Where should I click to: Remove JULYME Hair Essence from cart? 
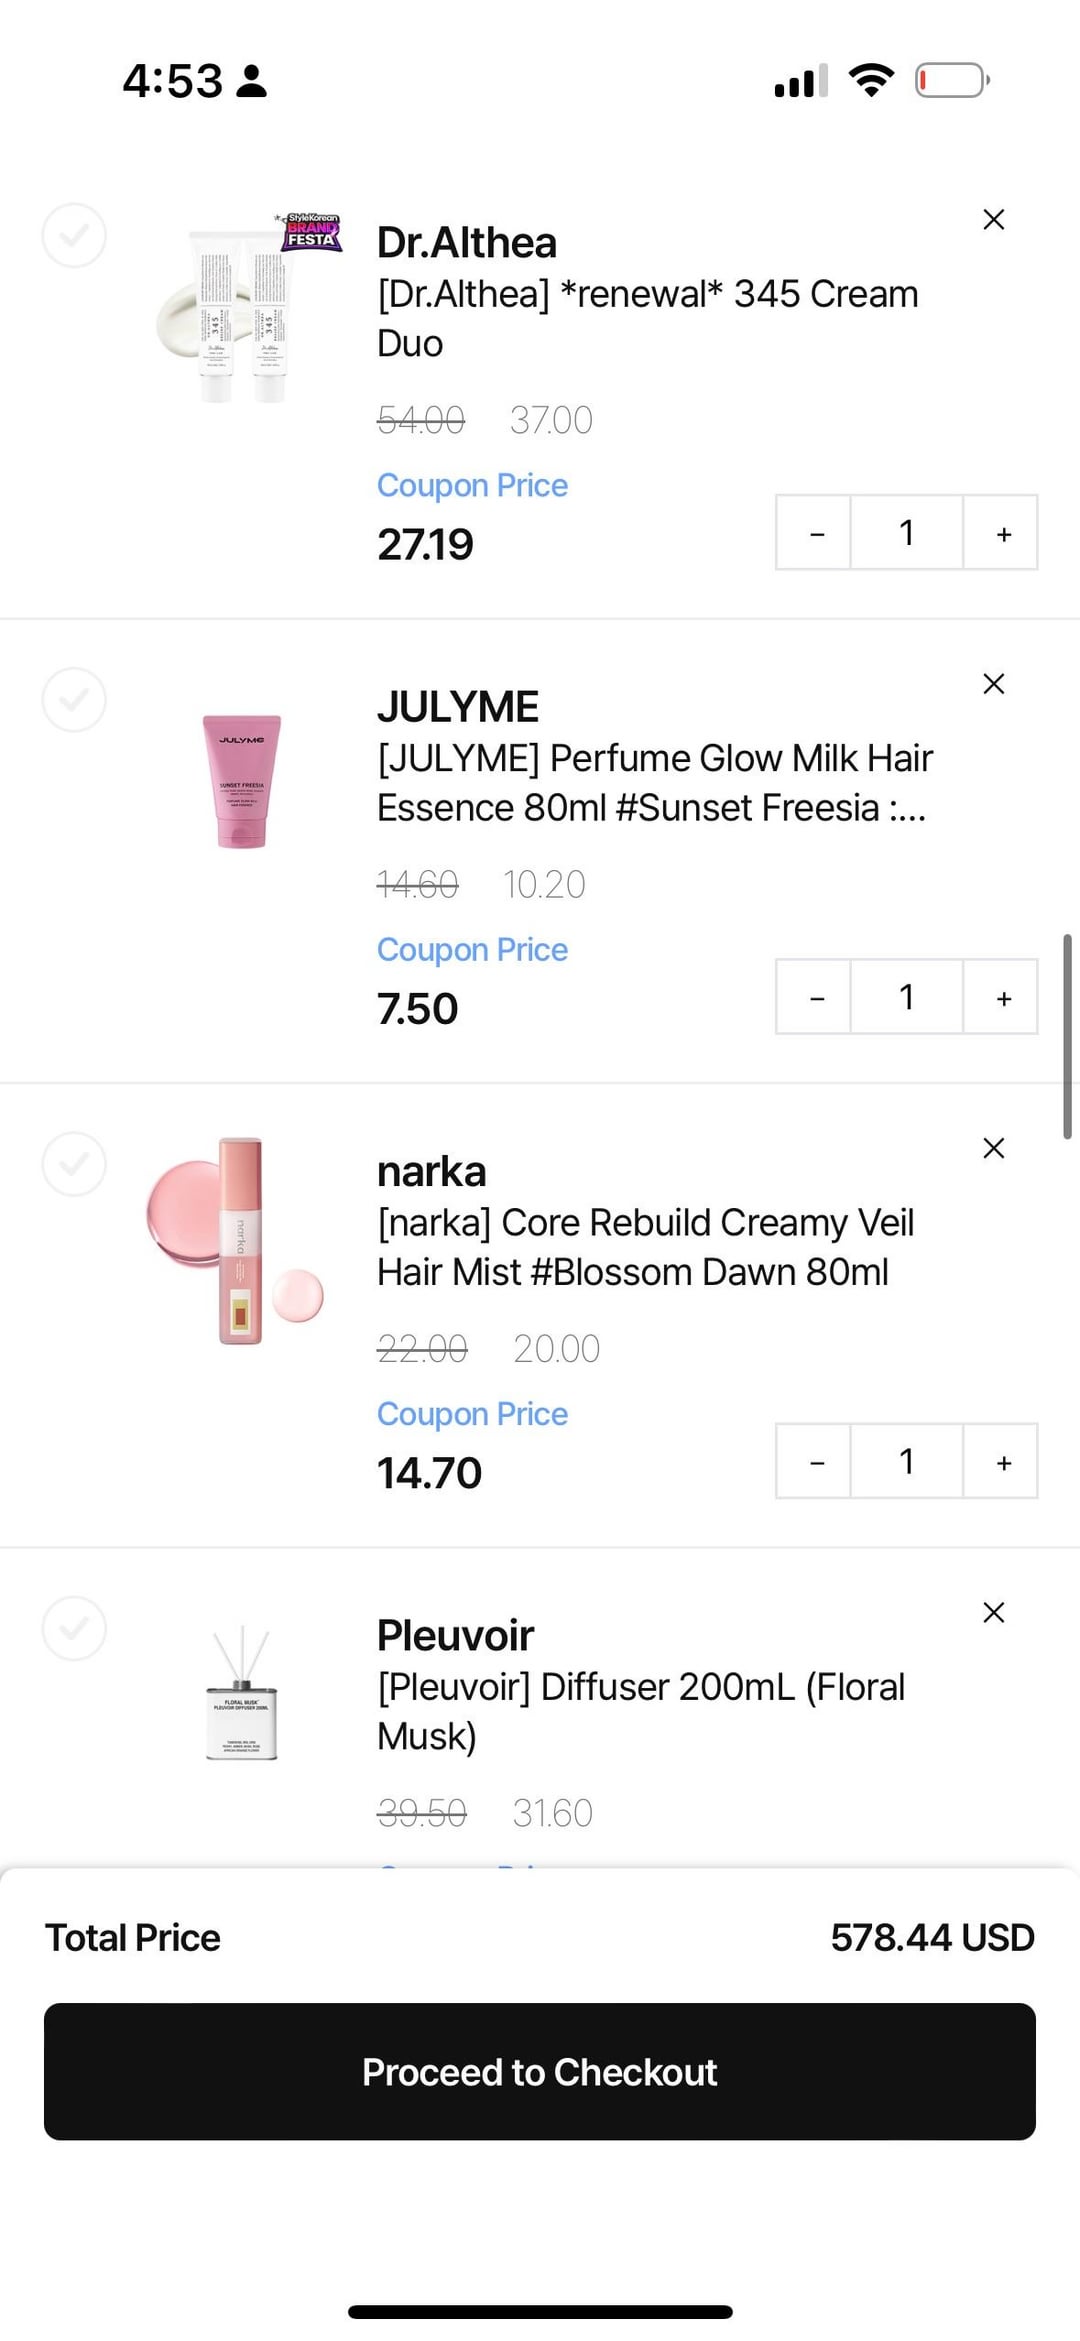pos(993,684)
